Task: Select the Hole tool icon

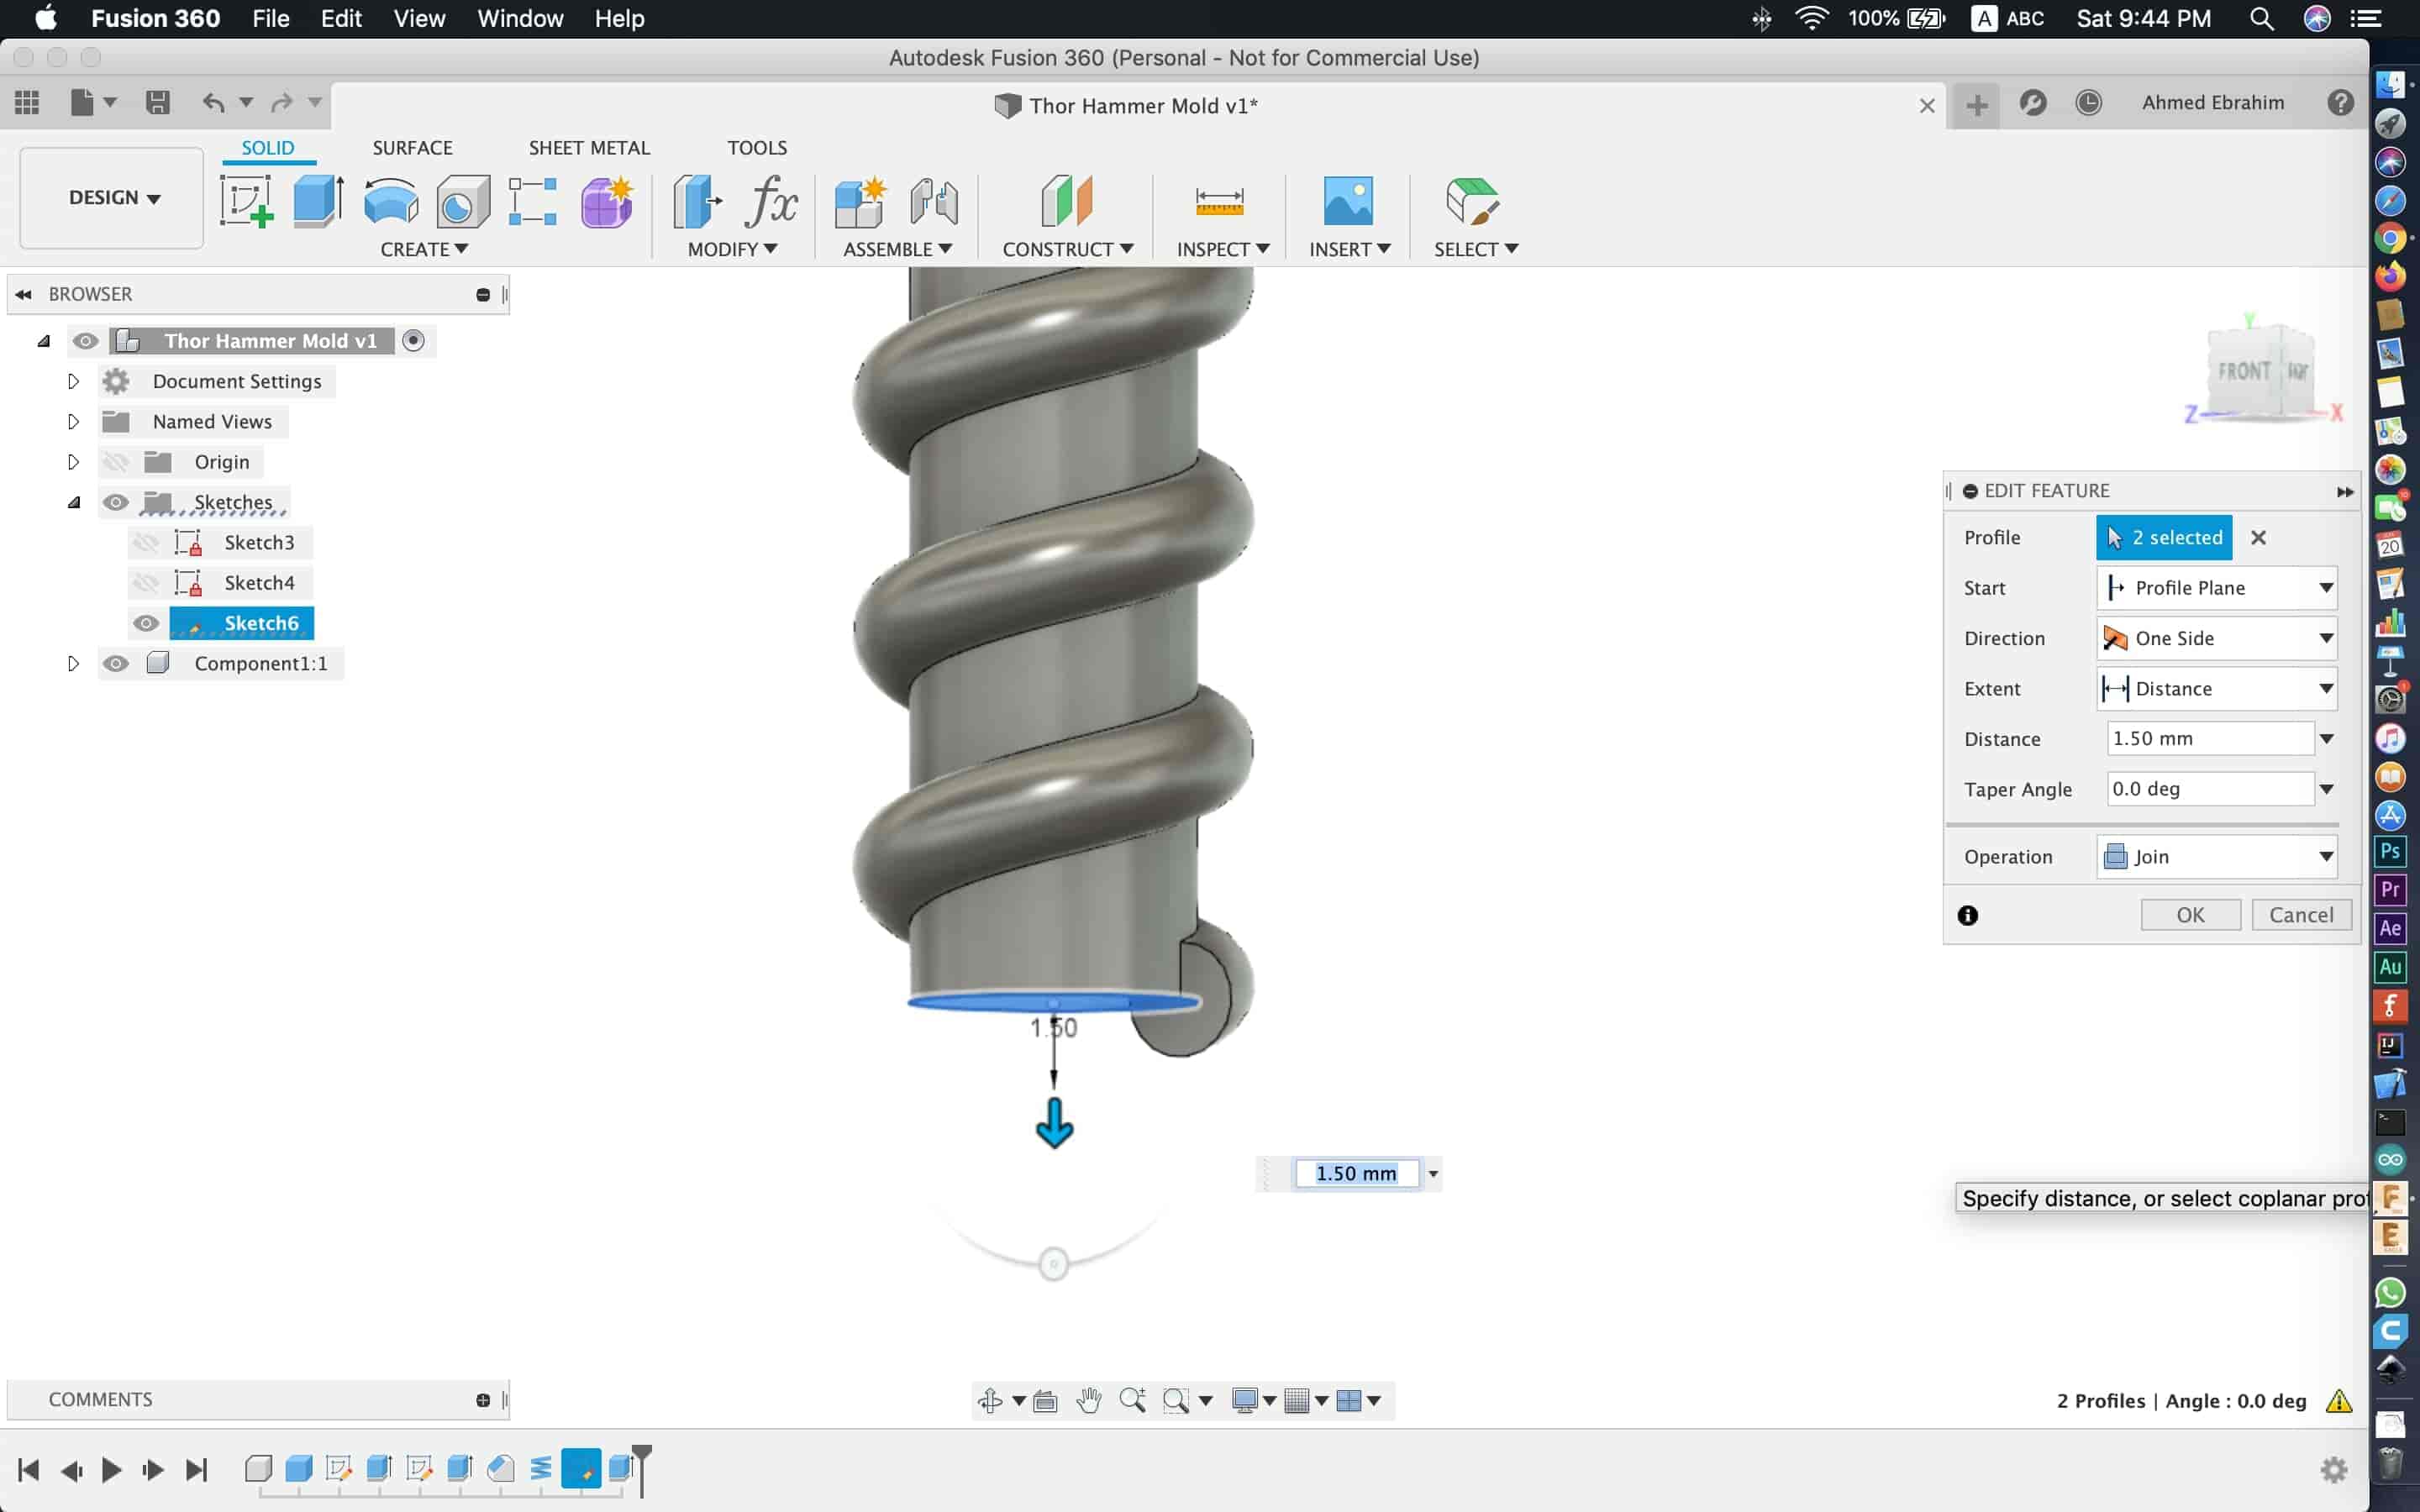Action: pyautogui.click(x=463, y=201)
